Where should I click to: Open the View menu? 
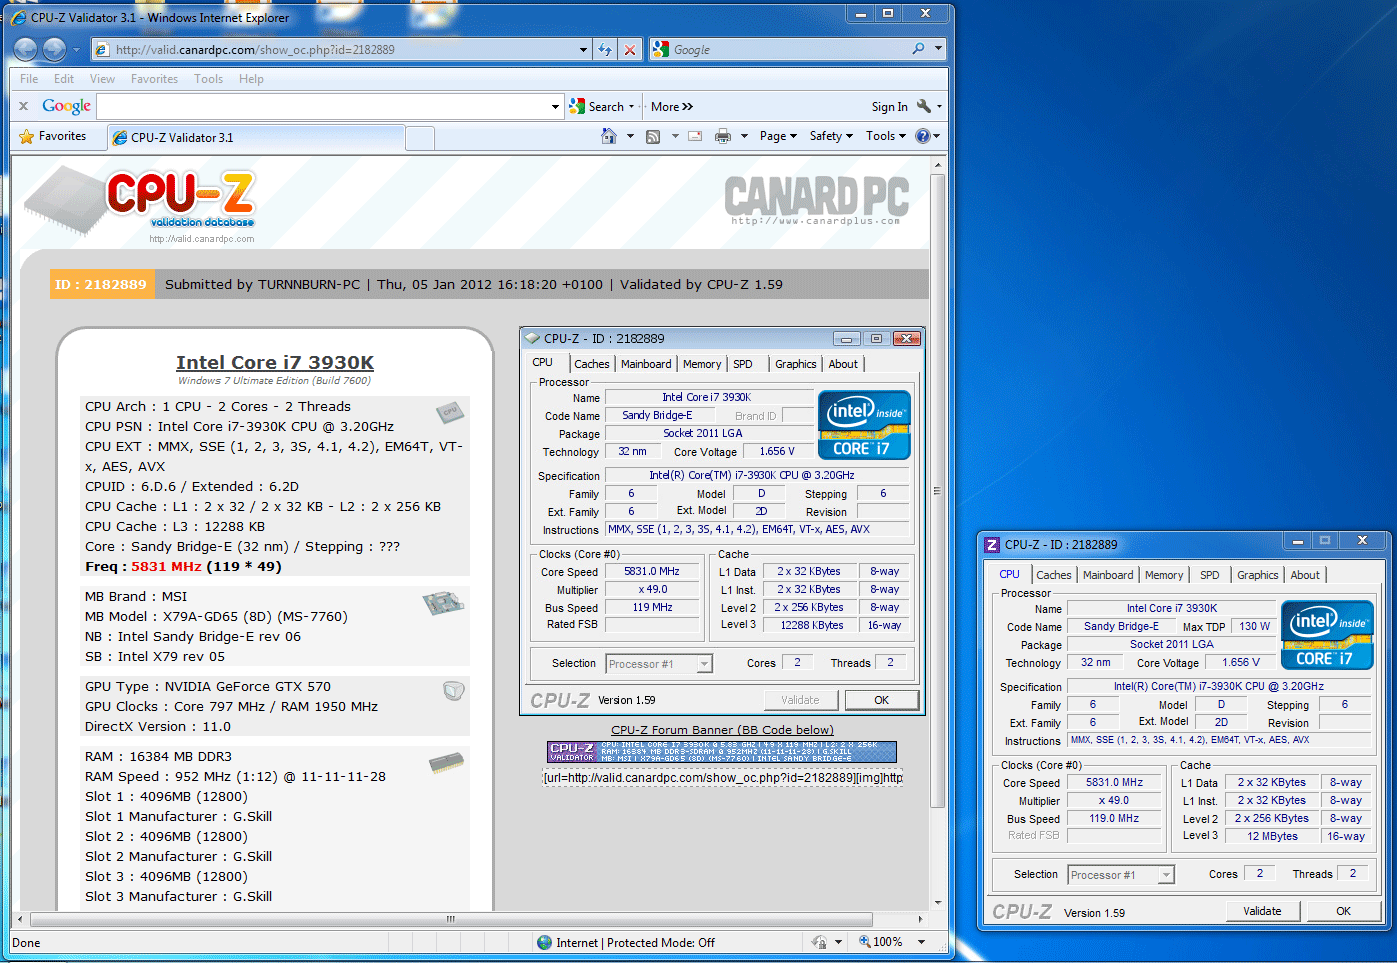[102, 79]
